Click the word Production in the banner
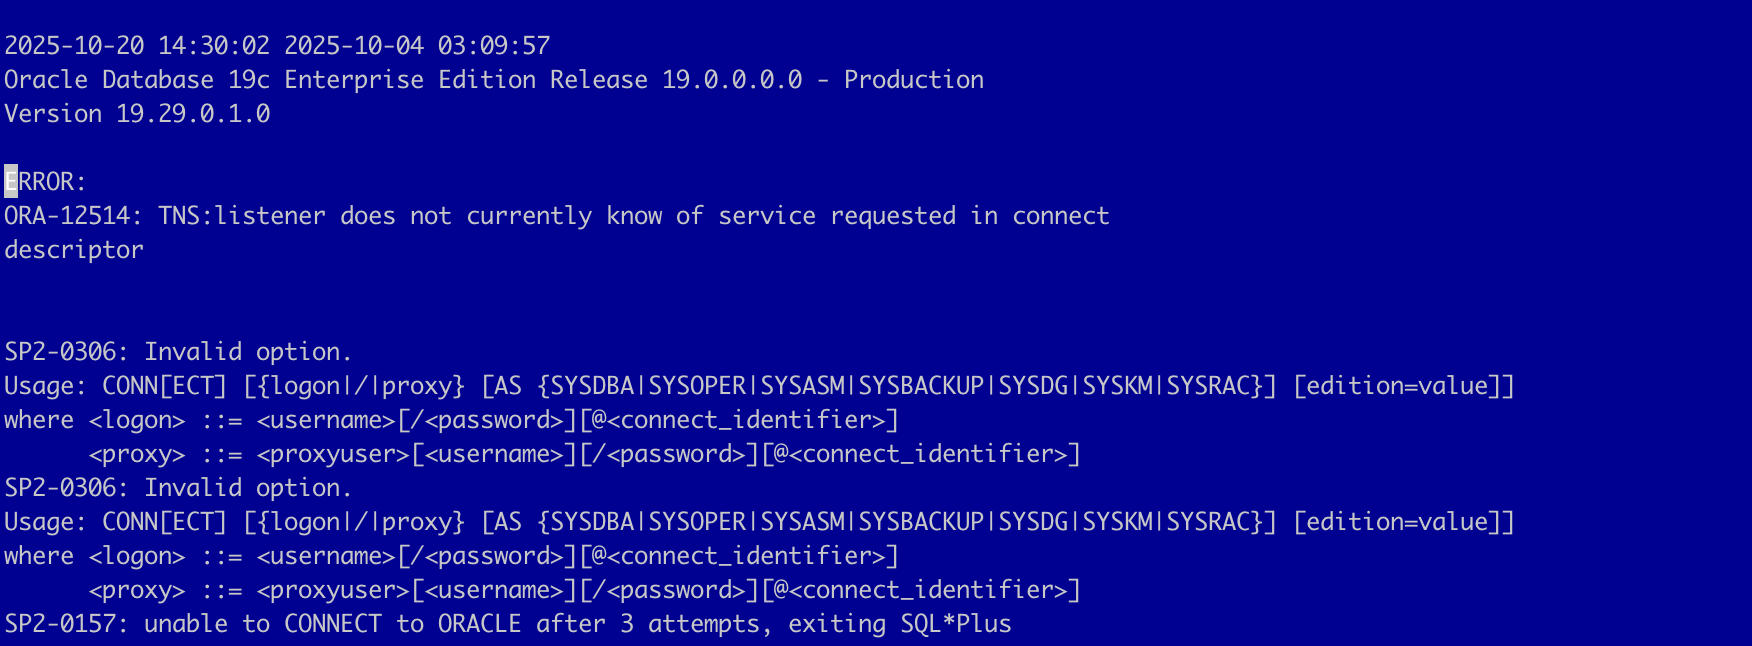Screen dimensions: 1752x646 click(913, 80)
